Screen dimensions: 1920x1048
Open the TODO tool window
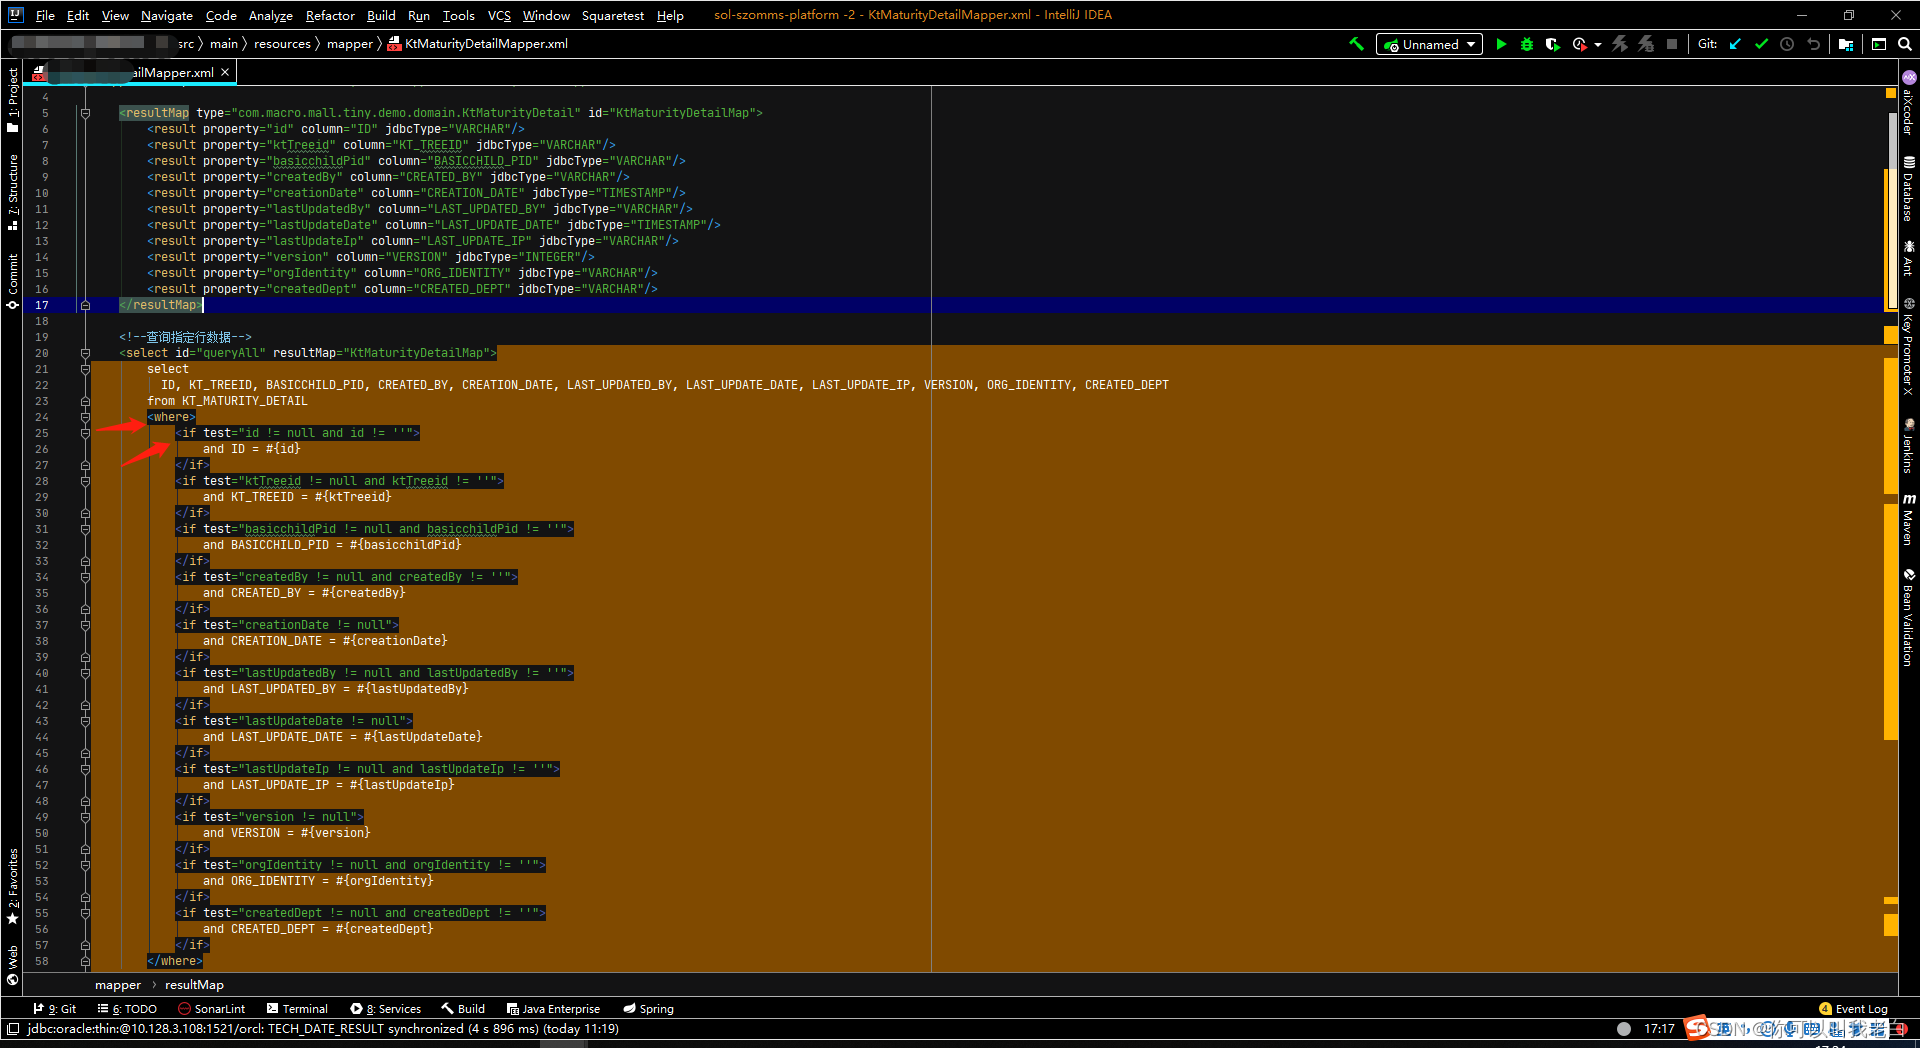(x=128, y=1008)
